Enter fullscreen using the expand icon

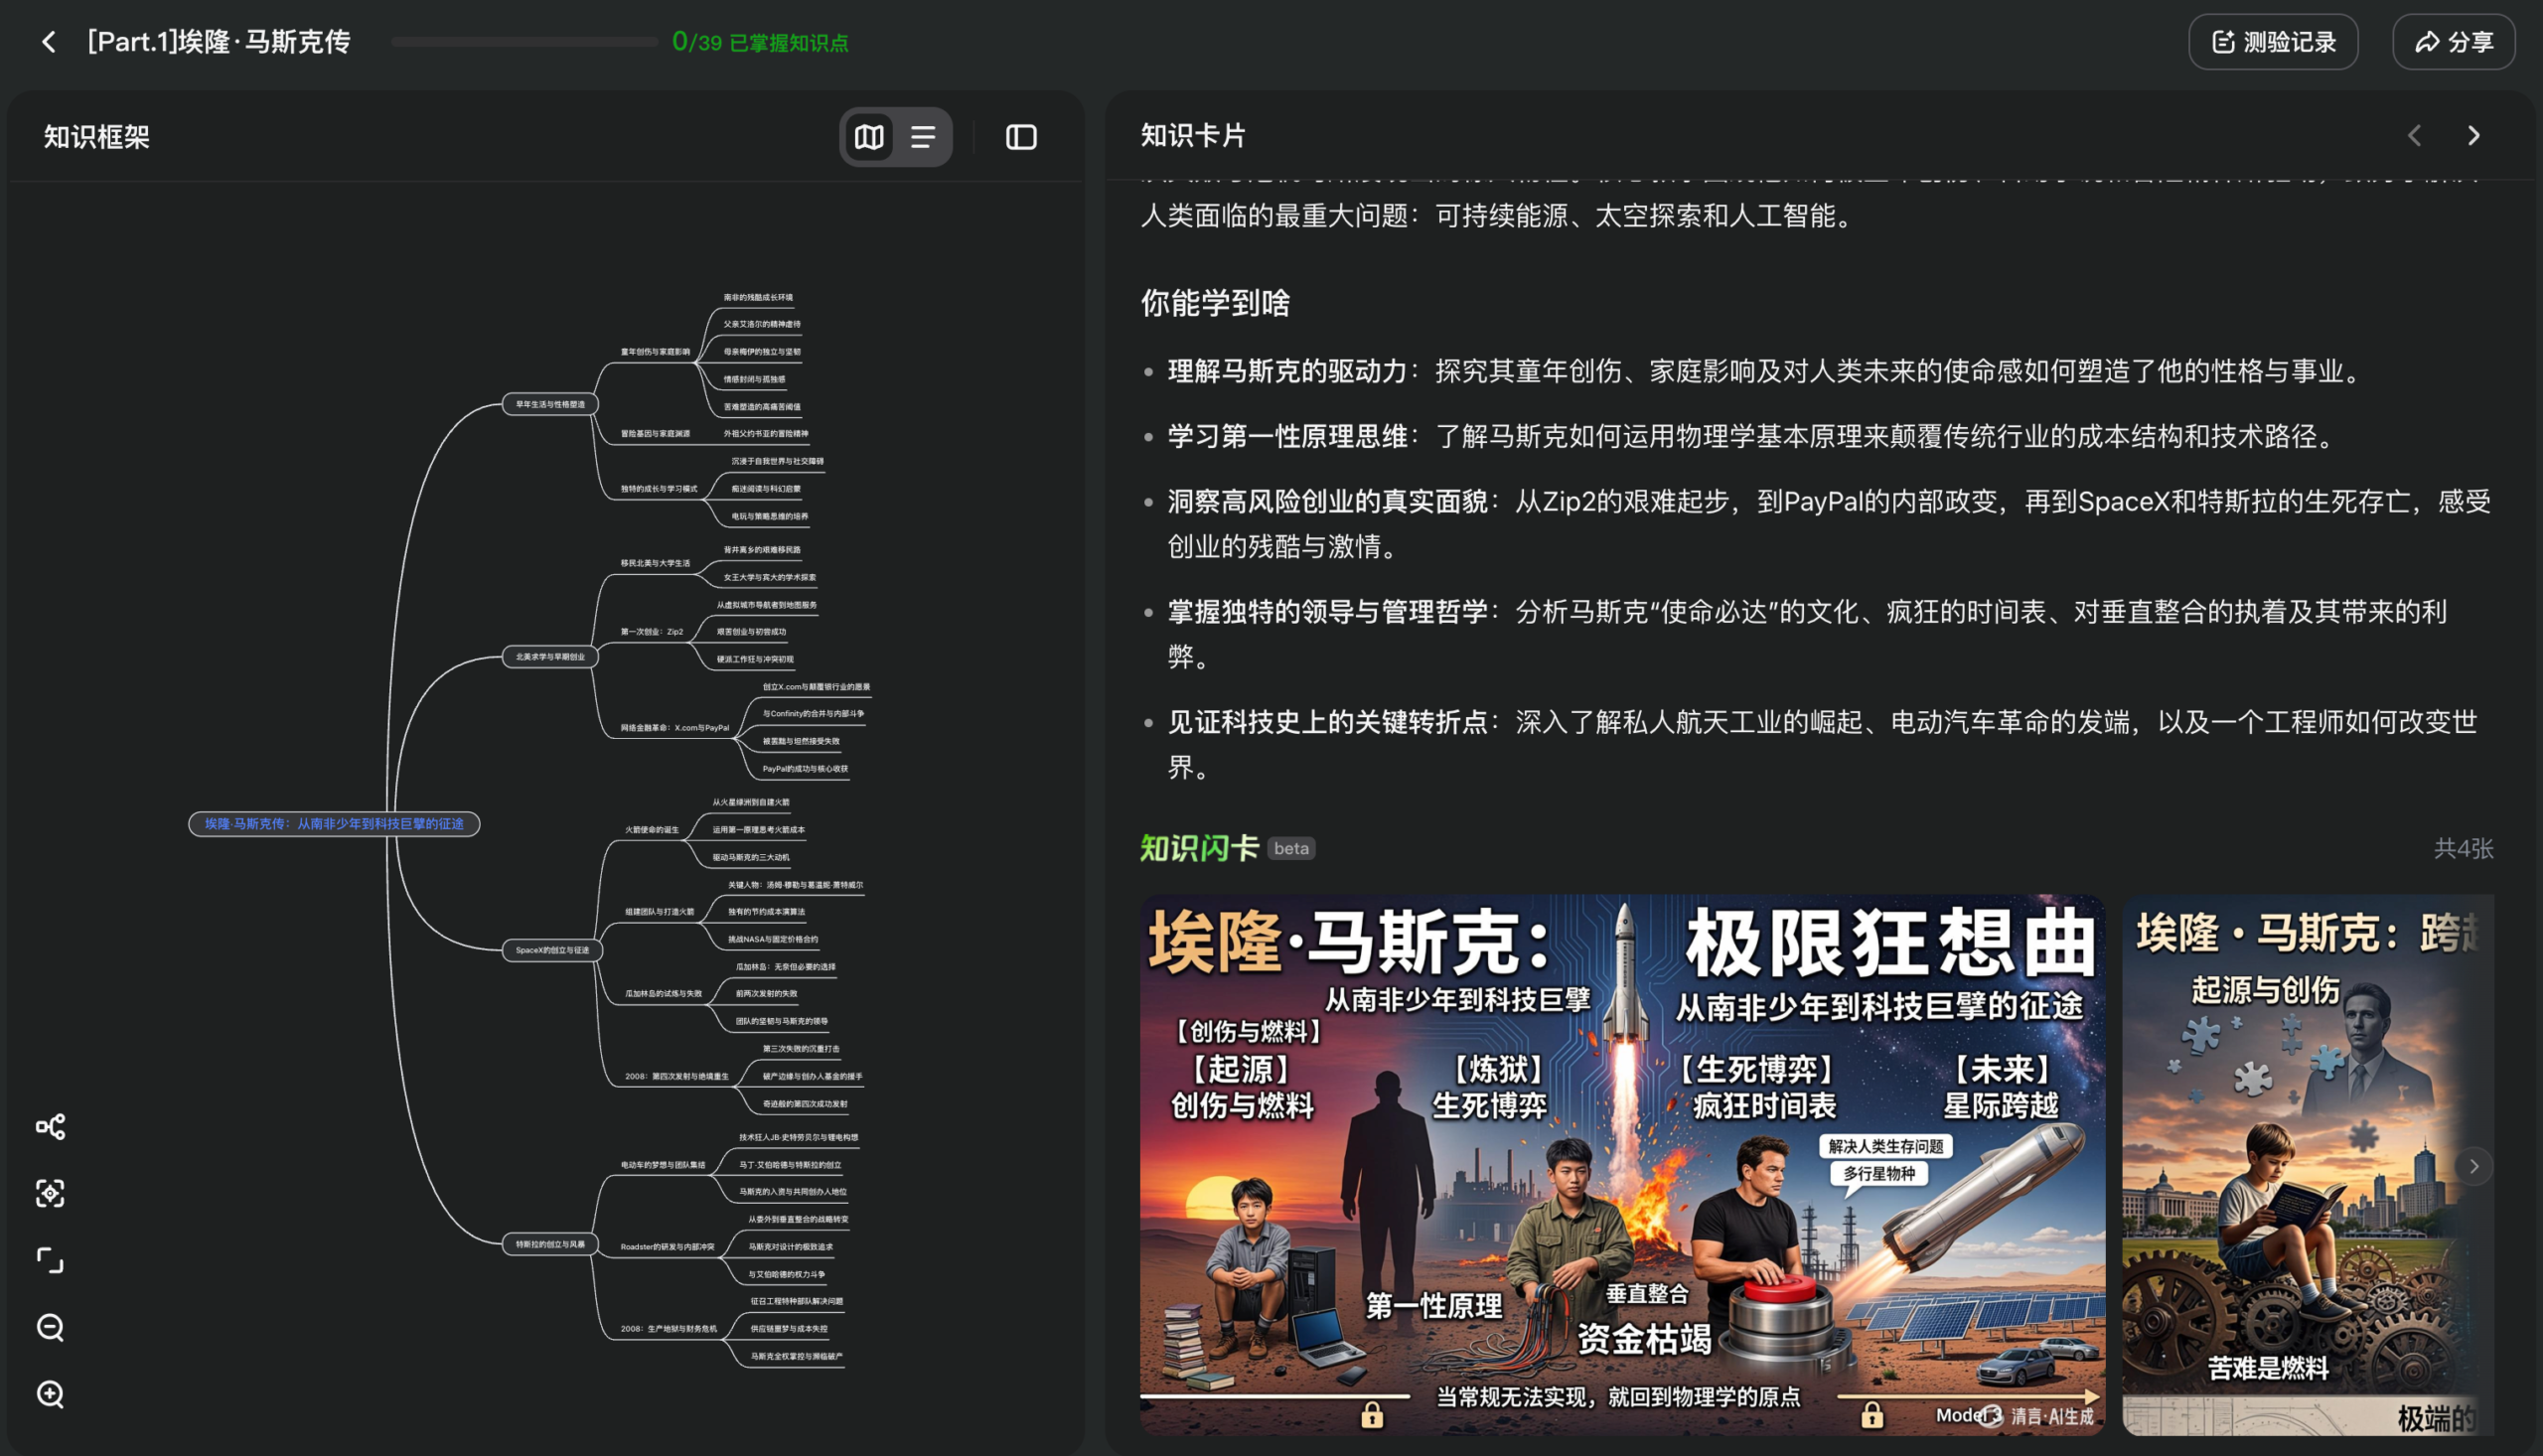point(50,1261)
